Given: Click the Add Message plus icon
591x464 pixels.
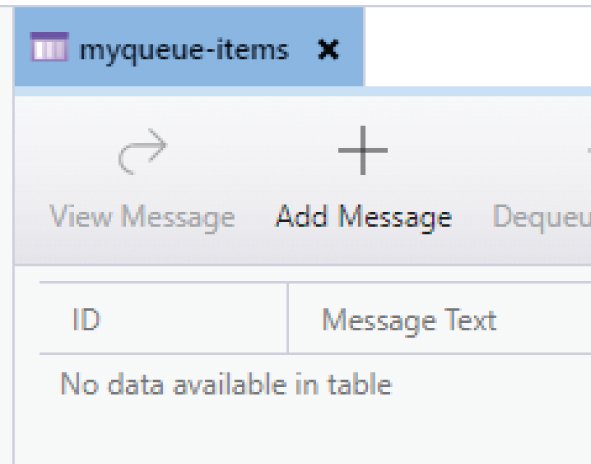Looking at the screenshot, I should [363, 150].
